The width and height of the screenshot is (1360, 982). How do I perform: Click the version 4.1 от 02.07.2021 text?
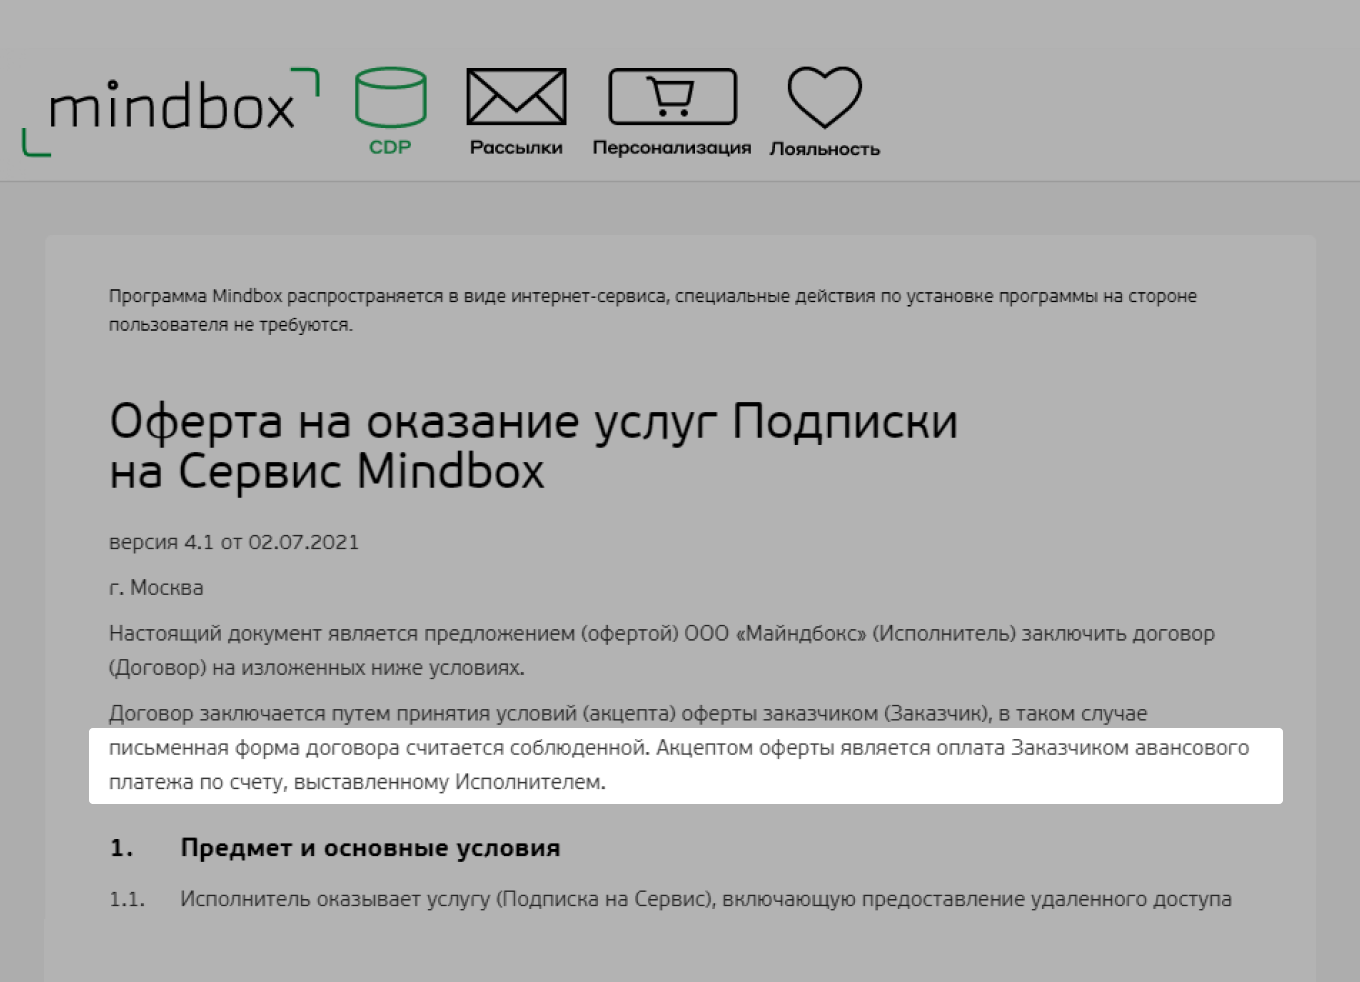point(233,542)
